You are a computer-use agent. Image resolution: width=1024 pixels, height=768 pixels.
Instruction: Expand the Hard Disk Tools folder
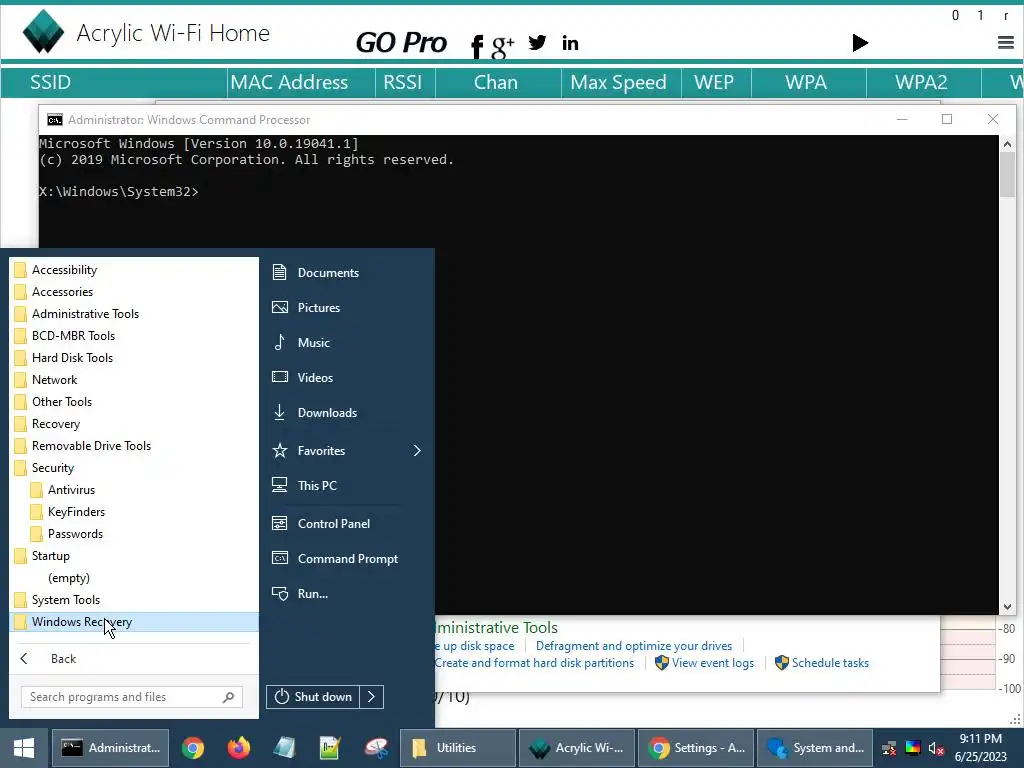pyautogui.click(x=134, y=358)
